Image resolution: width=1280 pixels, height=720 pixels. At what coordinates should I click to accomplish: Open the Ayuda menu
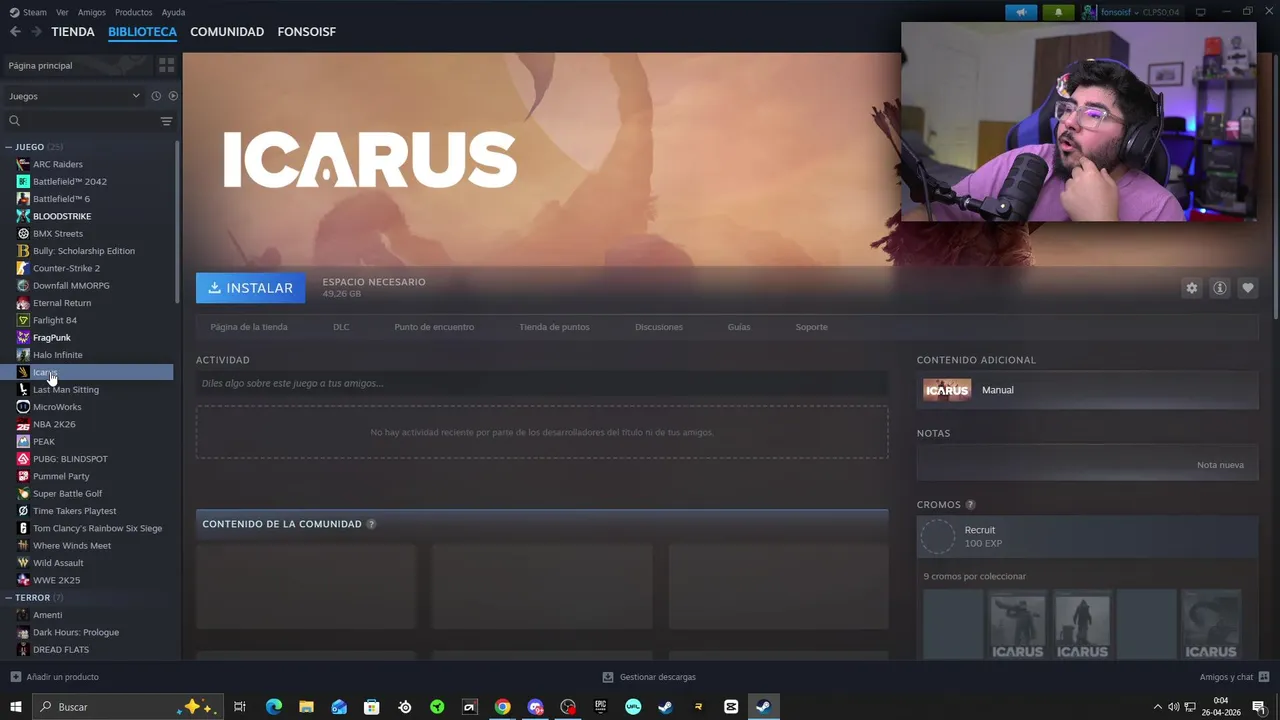point(173,12)
